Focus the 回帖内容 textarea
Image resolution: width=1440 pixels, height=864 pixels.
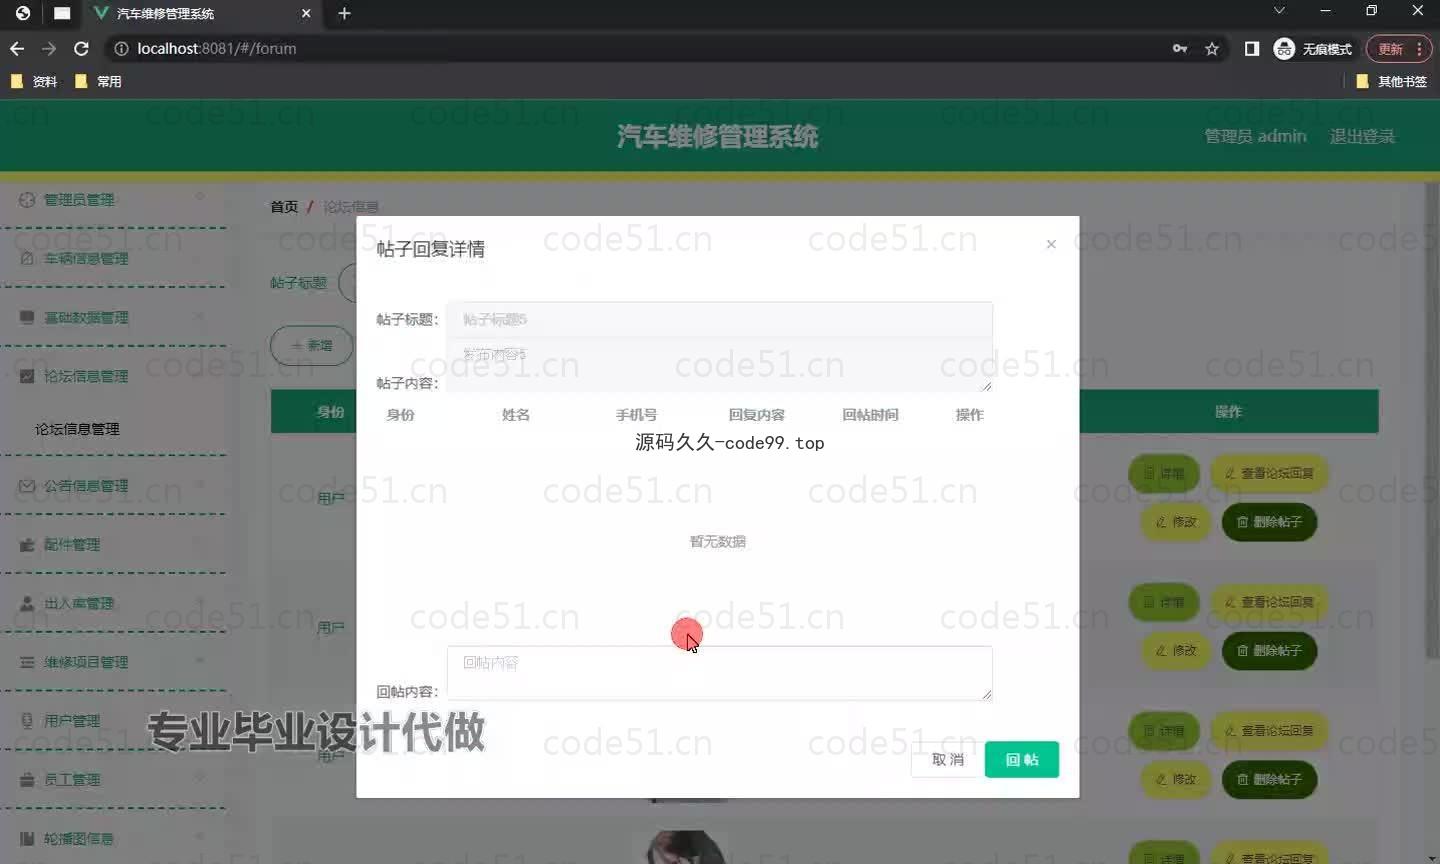click(720, 673)
